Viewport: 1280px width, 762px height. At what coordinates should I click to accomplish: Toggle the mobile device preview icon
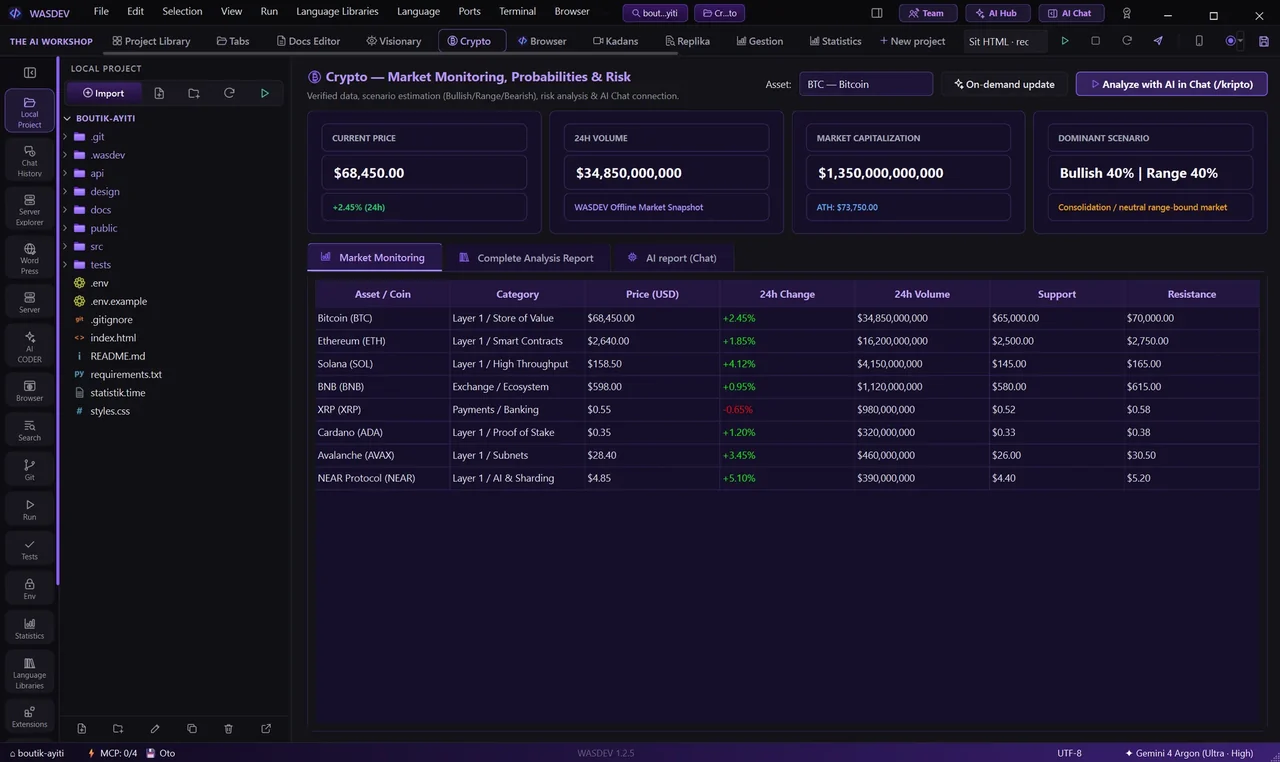coord(1199,41)
